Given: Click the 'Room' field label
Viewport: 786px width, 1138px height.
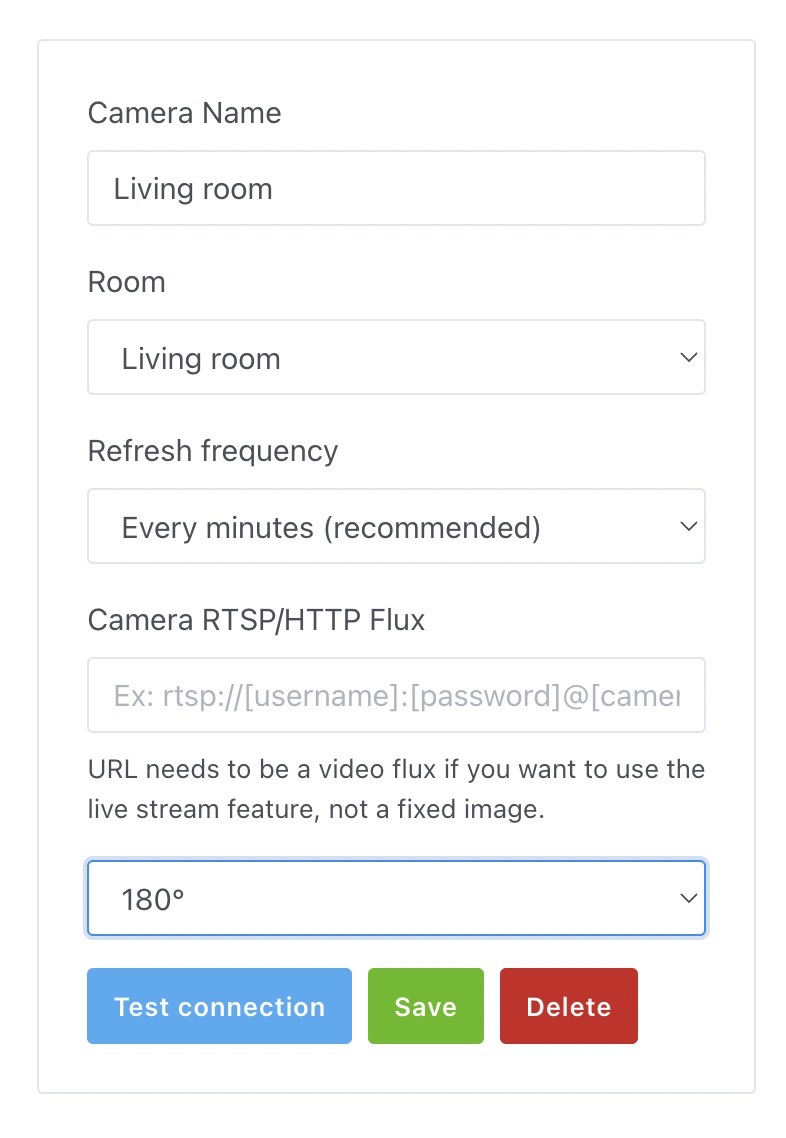Looking at the screenshot, I should pos(127,282).
